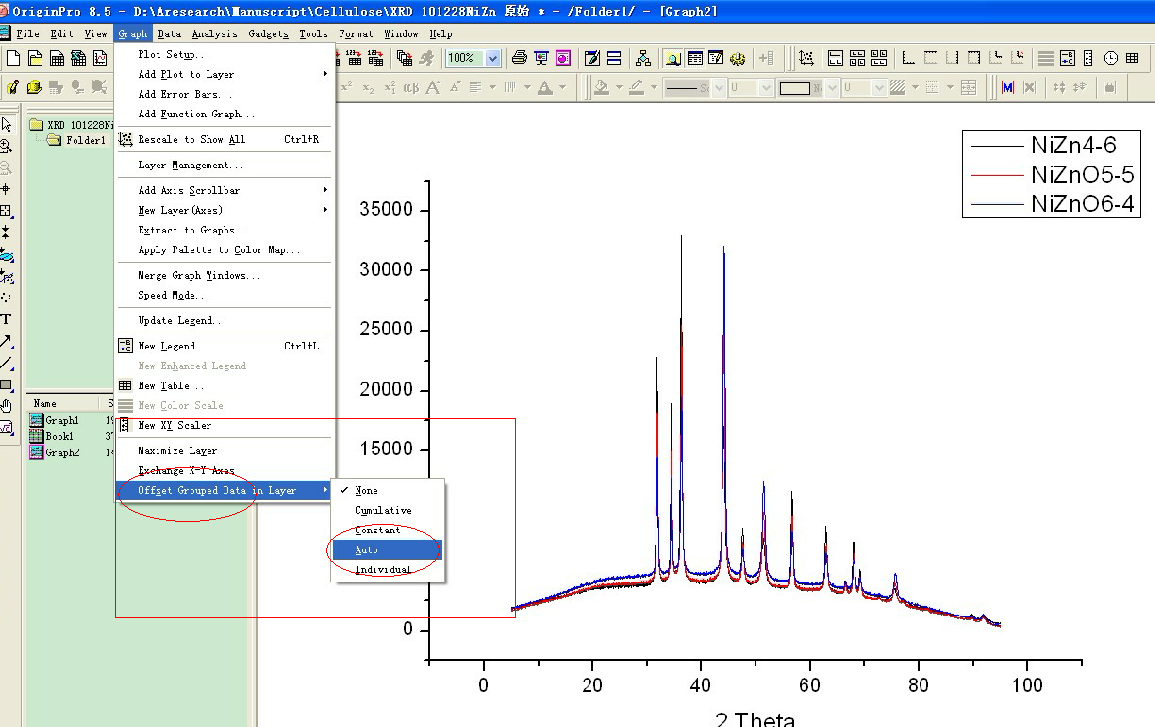
Task: Pick the Arrow drawing tool
Action: [x=6, y=341]
